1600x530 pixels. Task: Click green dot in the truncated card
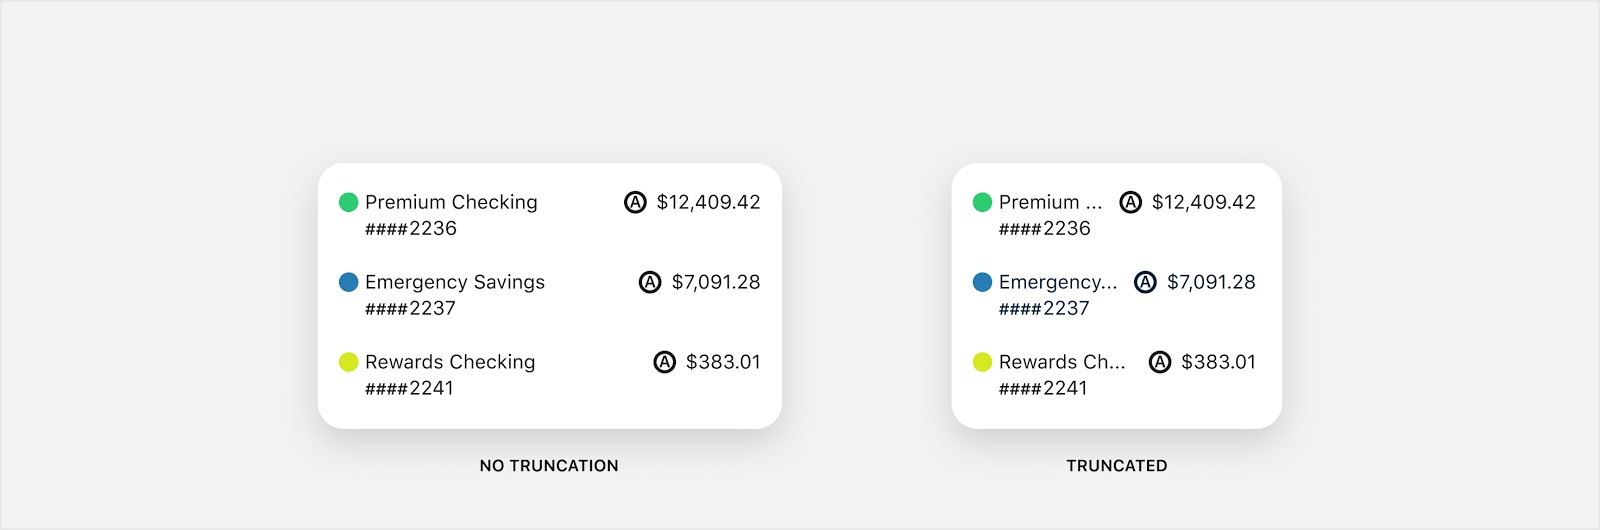click(983, 202)
